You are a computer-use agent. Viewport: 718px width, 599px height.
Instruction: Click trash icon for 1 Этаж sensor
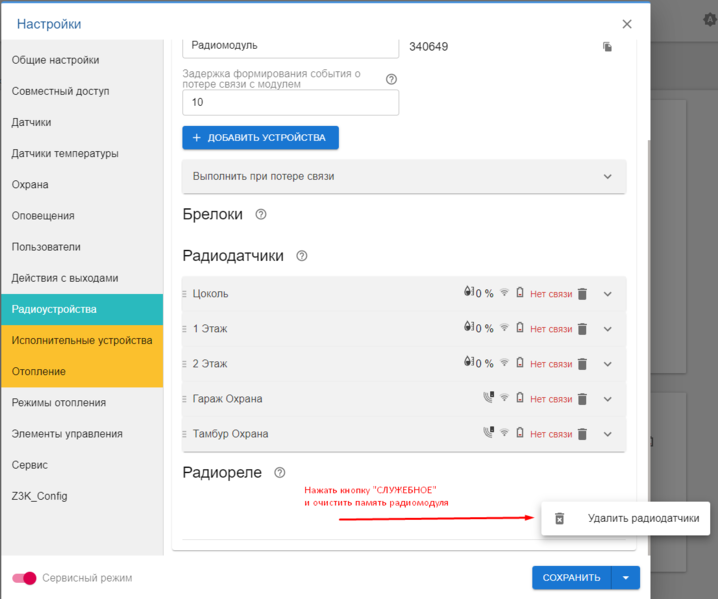pos(582,329)
